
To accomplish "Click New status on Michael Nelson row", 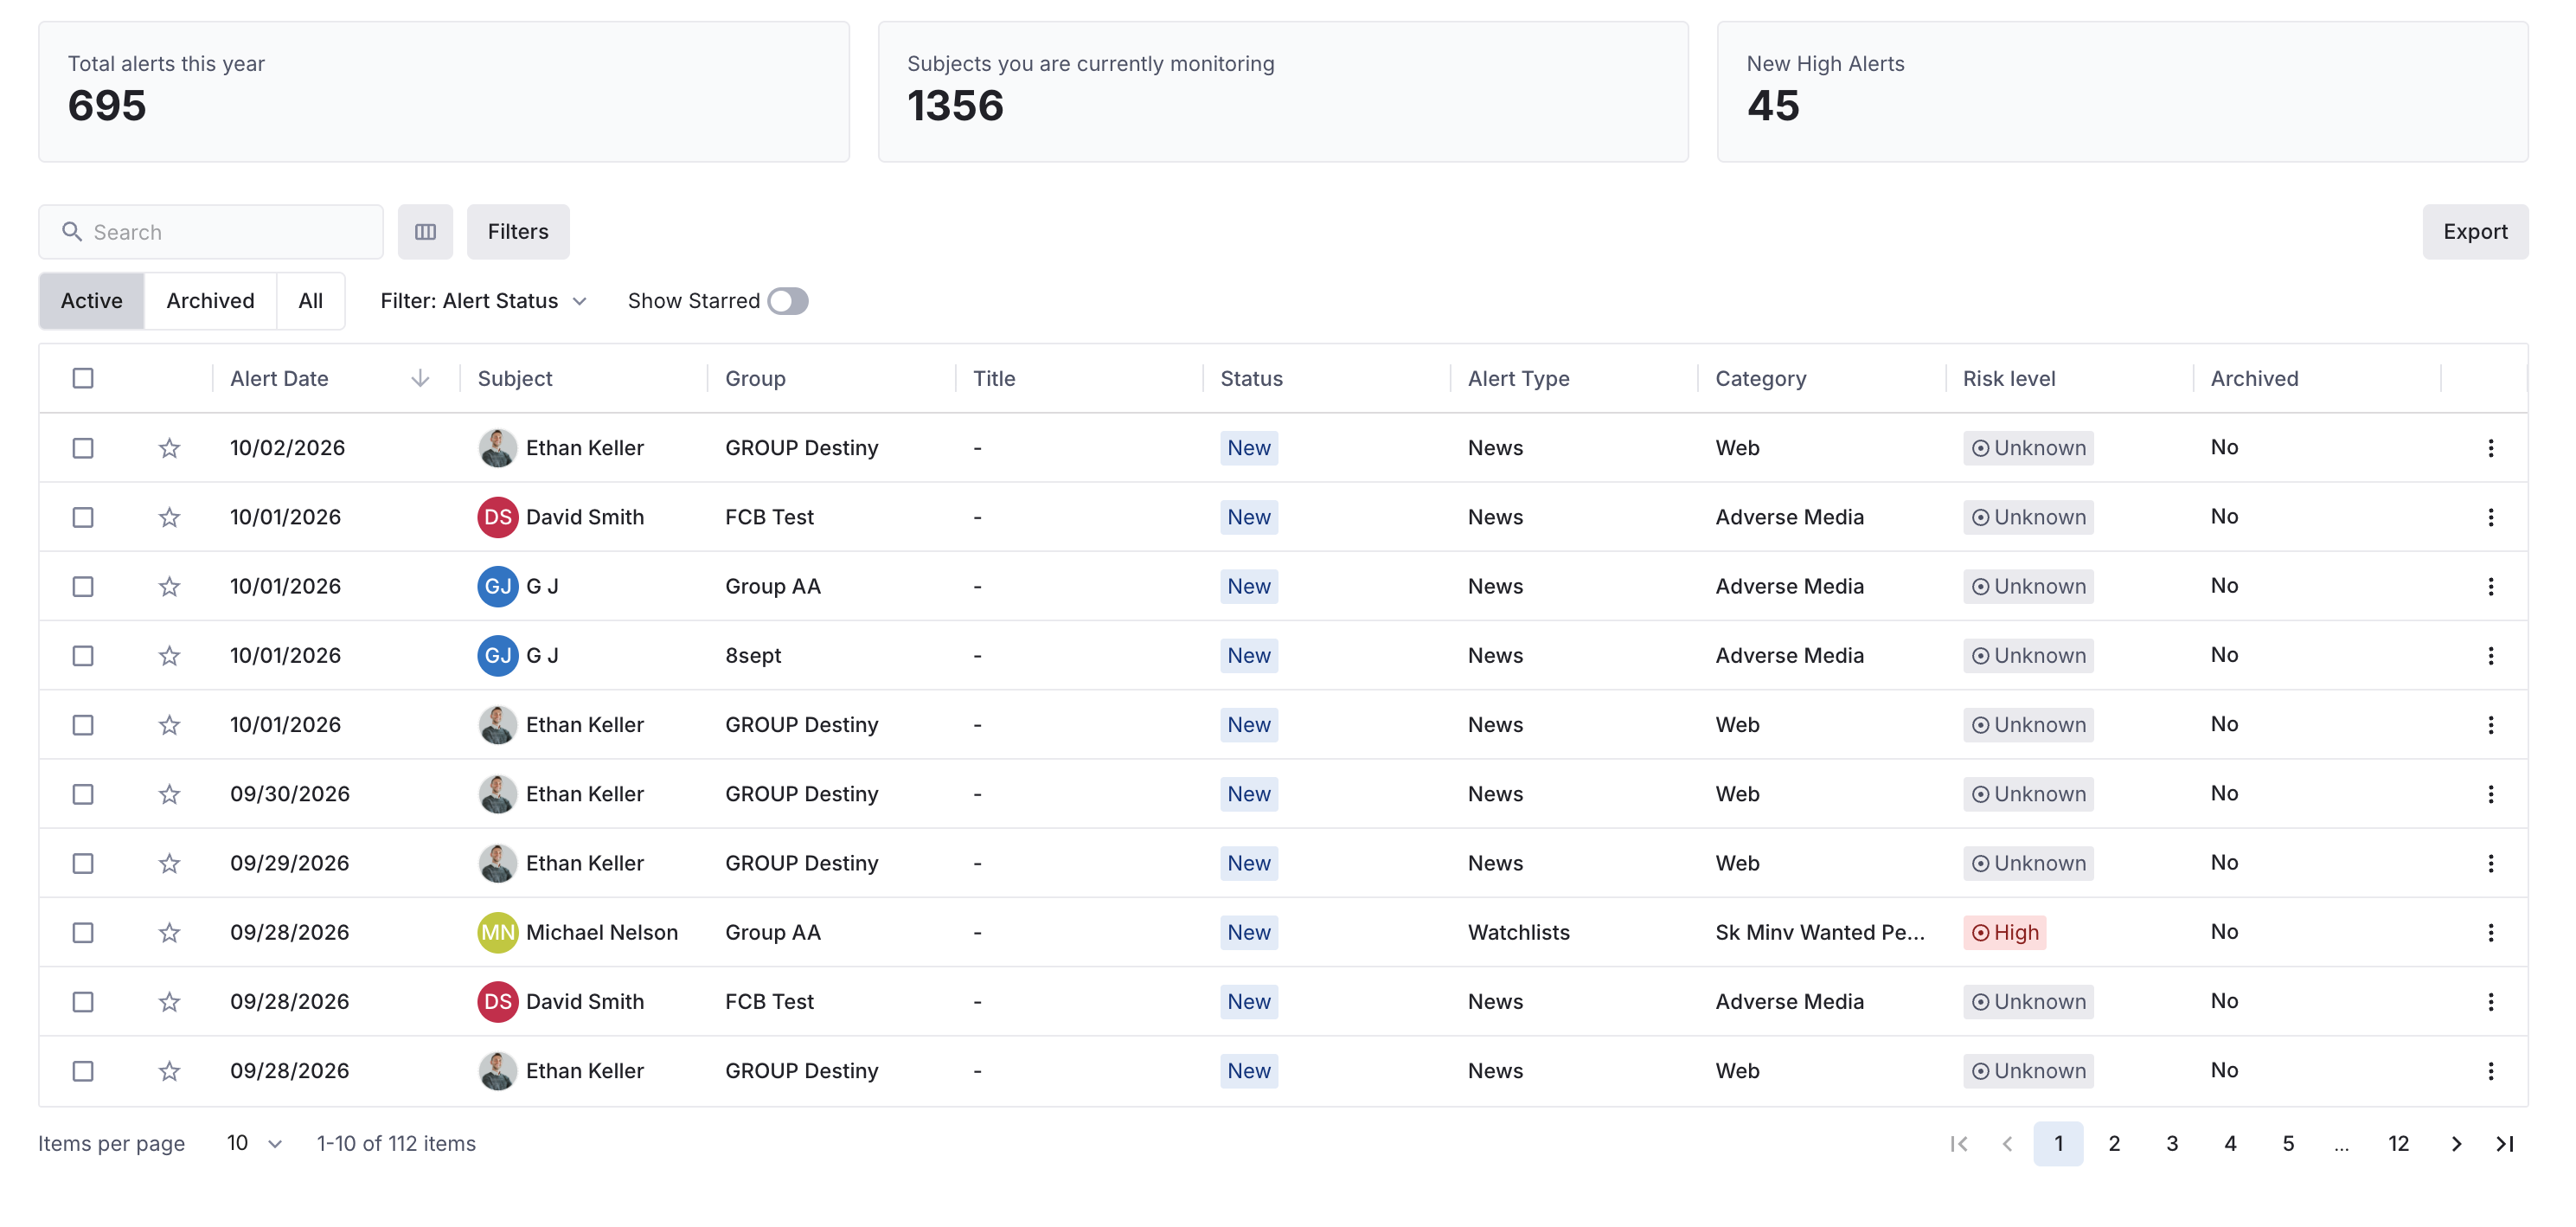I will [1249, 932].
